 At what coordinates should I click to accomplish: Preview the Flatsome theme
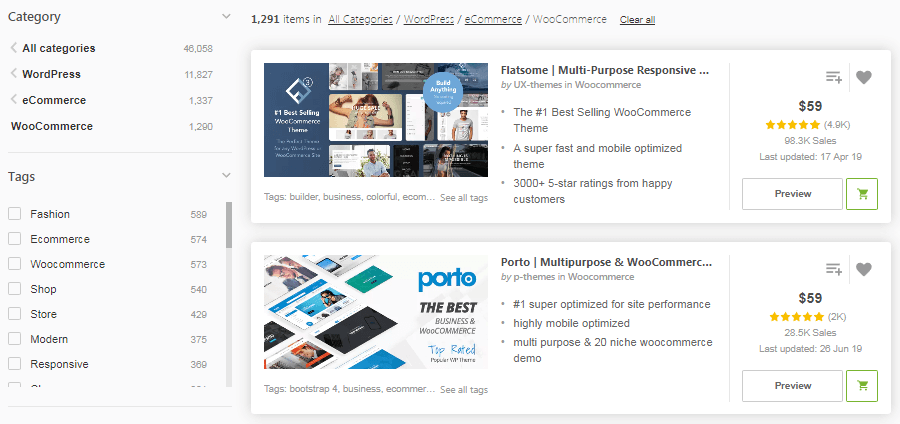(792, 194)
